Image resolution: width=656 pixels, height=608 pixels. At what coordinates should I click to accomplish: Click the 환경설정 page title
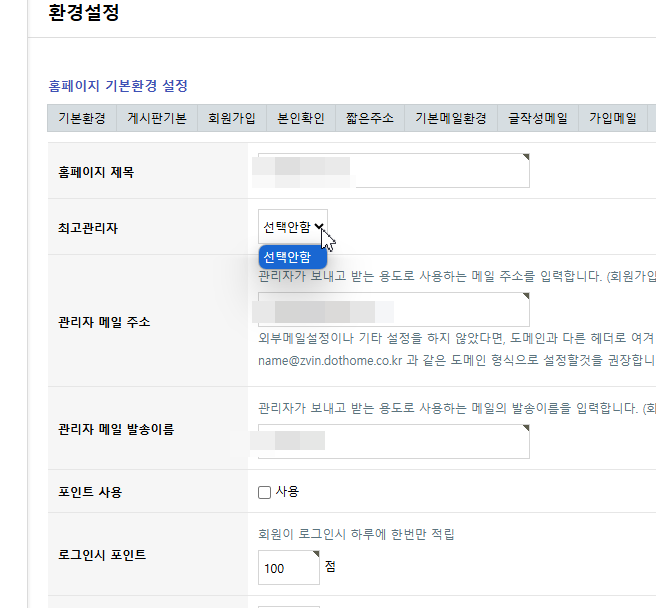tap(84, 14)
